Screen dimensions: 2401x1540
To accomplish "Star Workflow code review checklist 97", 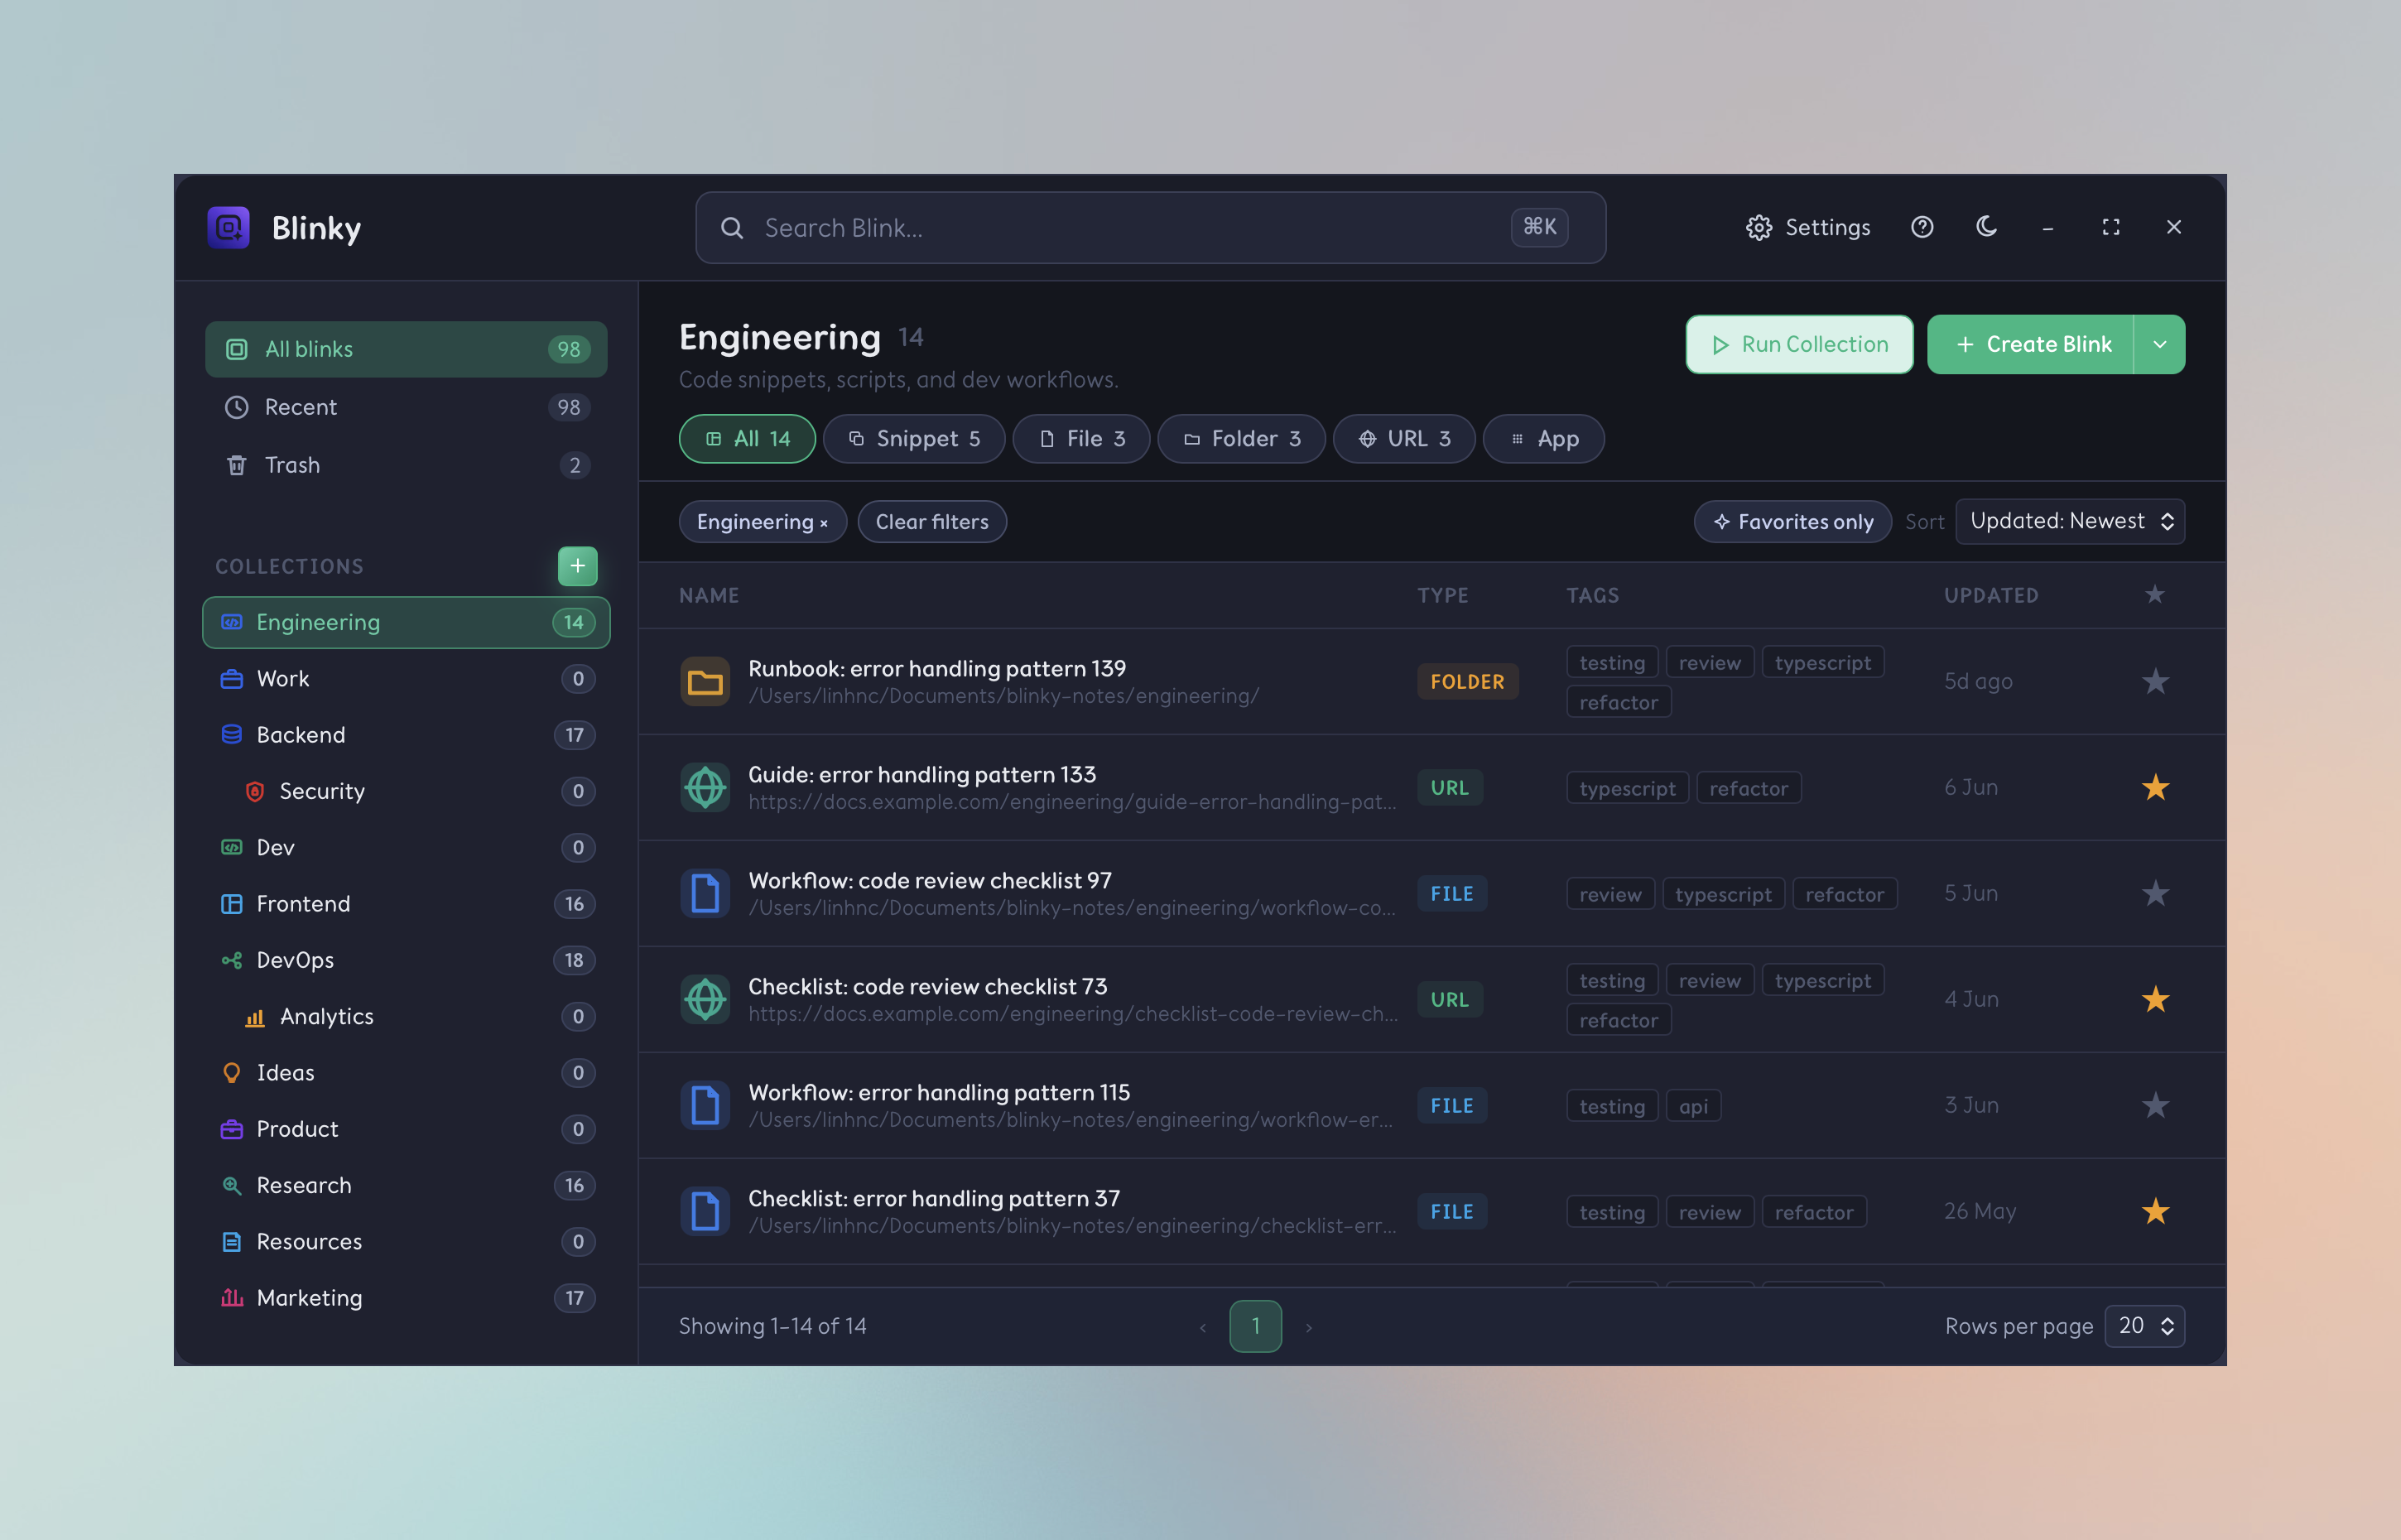I will (x=2155, y=894).
